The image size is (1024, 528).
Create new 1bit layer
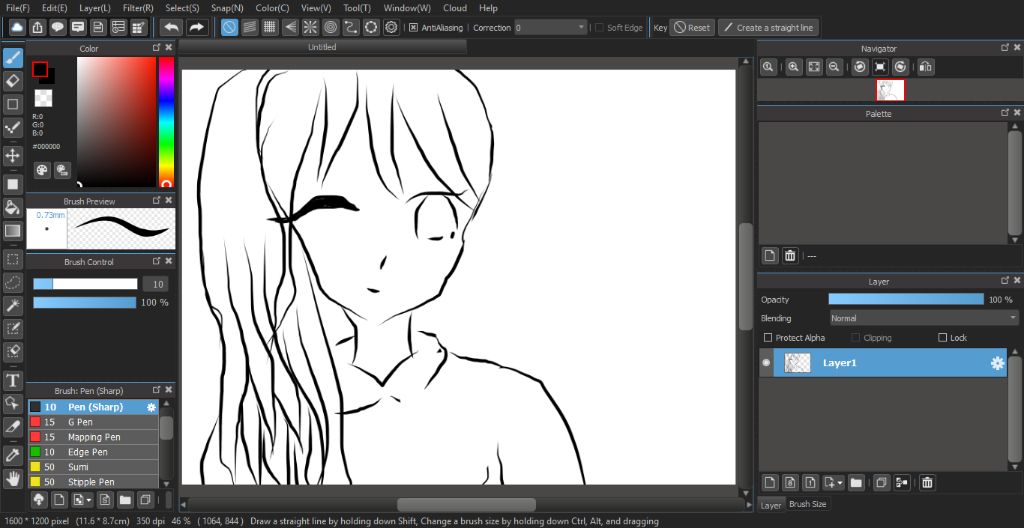click(810, 483)
